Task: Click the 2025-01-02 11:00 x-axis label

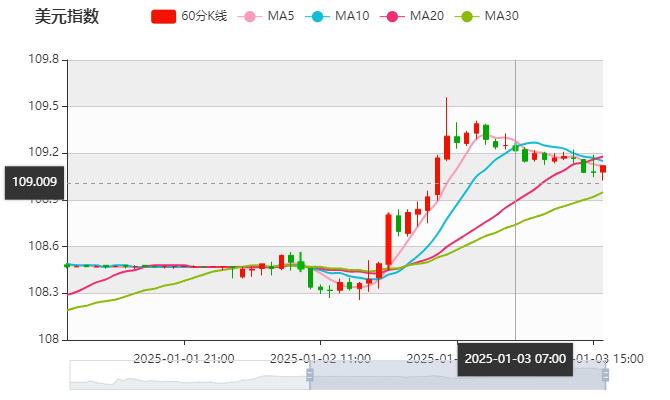Action: [x=321, y=357]
